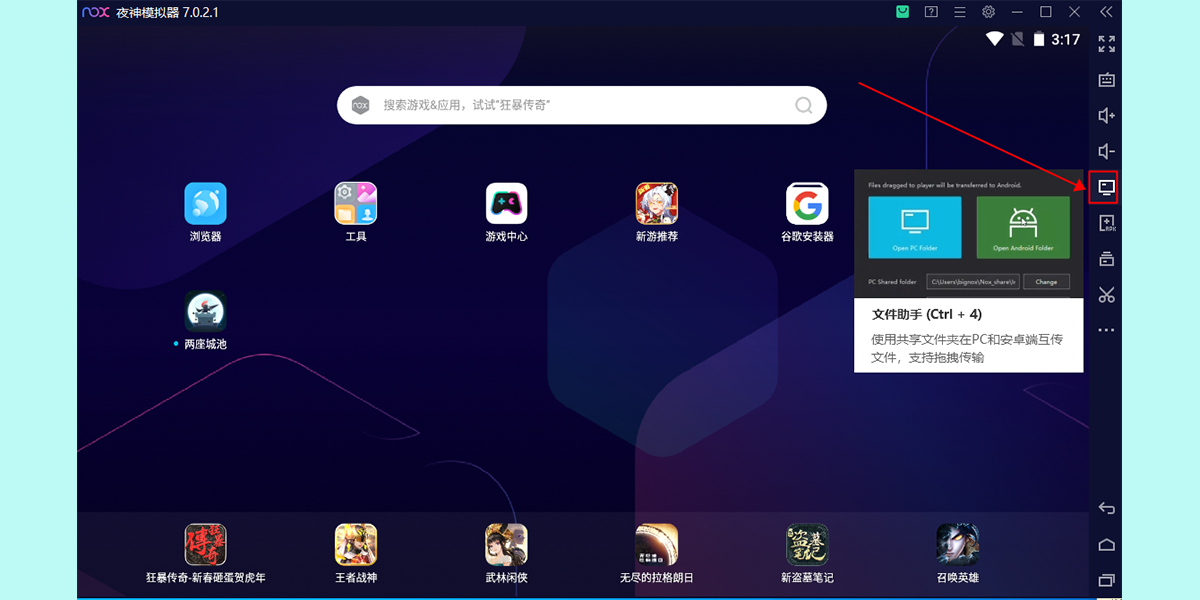Image resolution: width=1200 pixels, height=600 pixels.
Task: Open the green store bag icon
Action: coord(902,12)
